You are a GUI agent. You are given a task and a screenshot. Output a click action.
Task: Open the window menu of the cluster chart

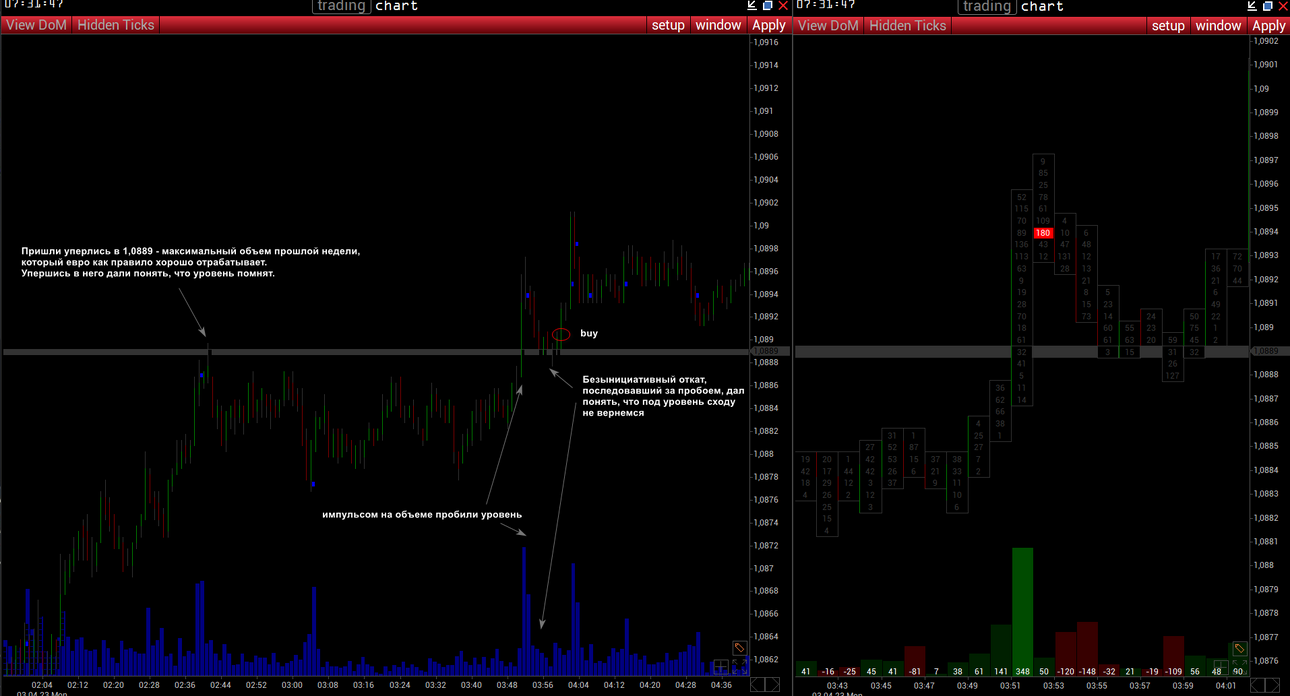pyautogui.click(x=1218, y=26)
